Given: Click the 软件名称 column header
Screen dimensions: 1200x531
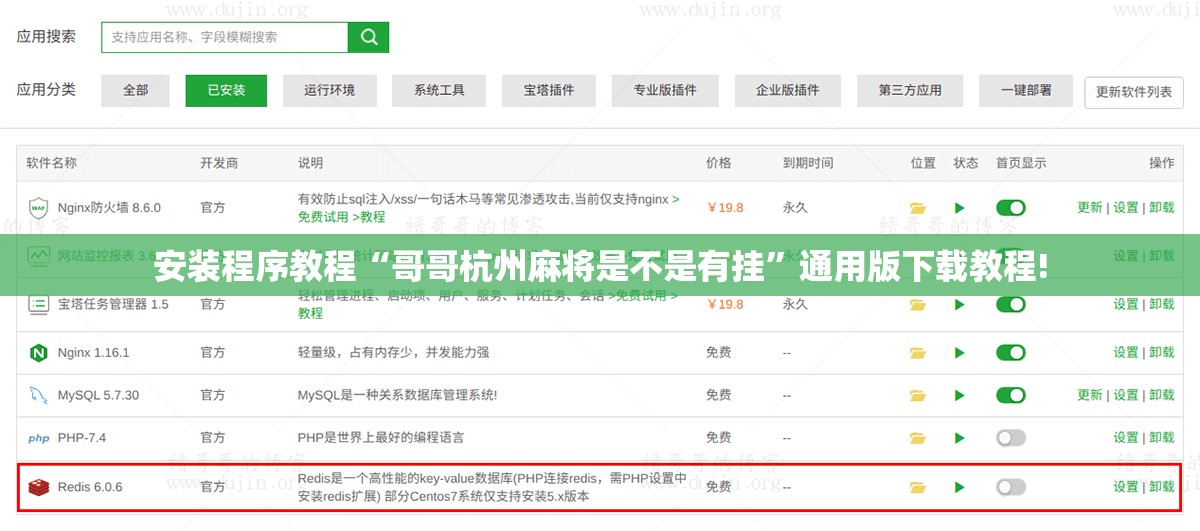Looking at the screenshot, I should click(x=51, y=163).
